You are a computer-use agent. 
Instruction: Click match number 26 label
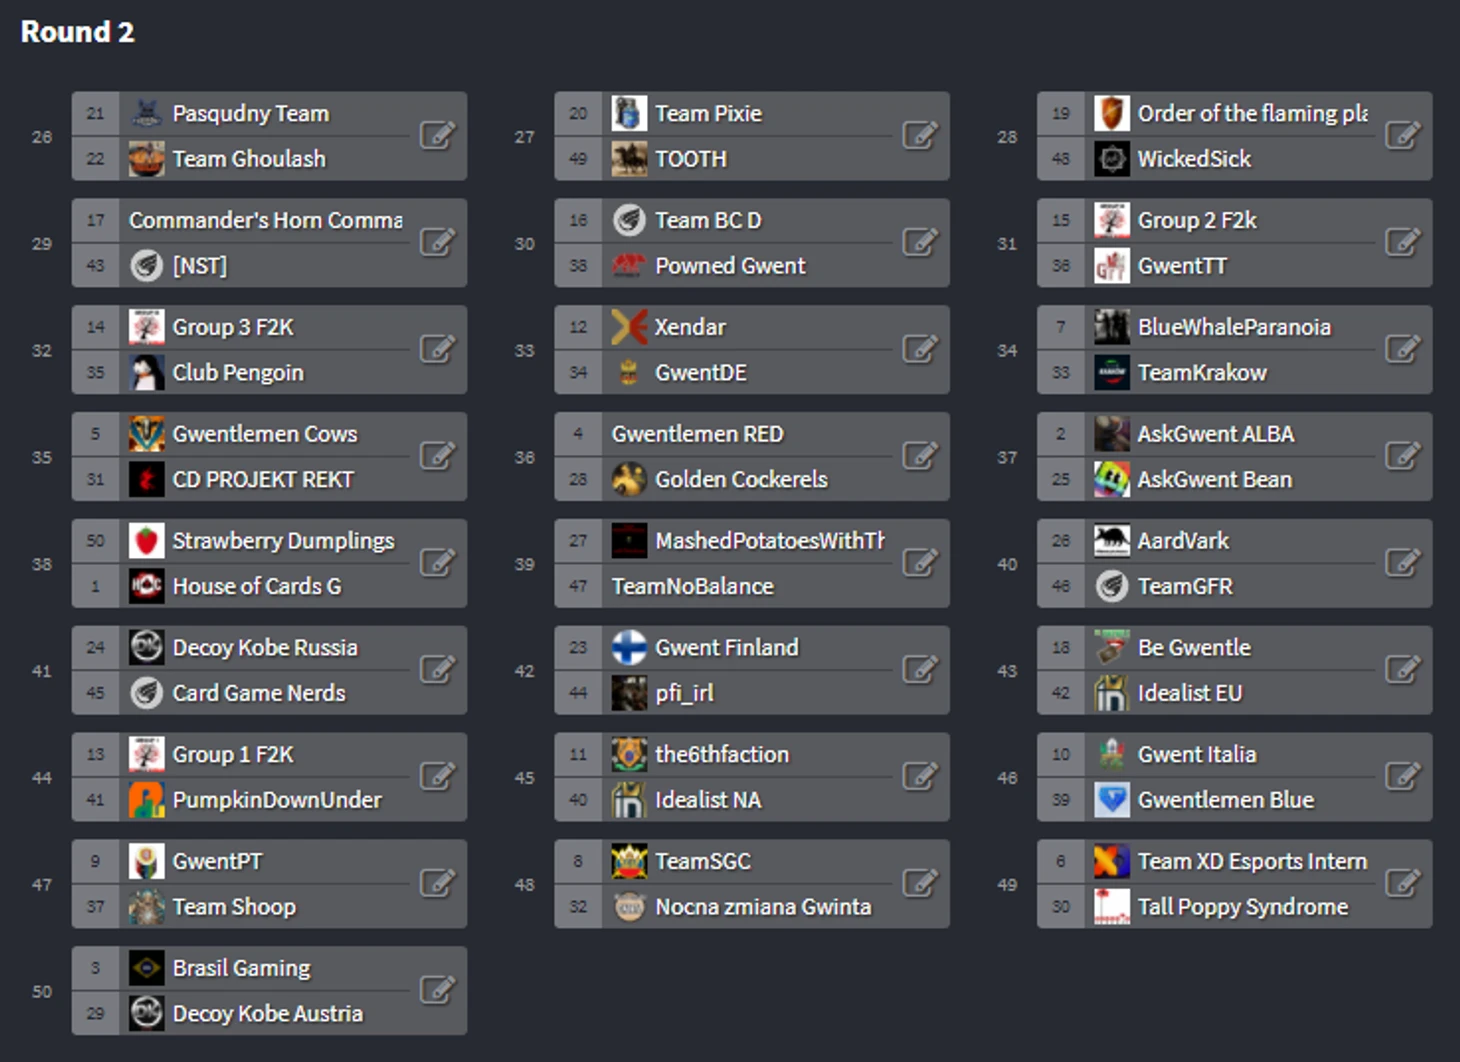point(42,136)
